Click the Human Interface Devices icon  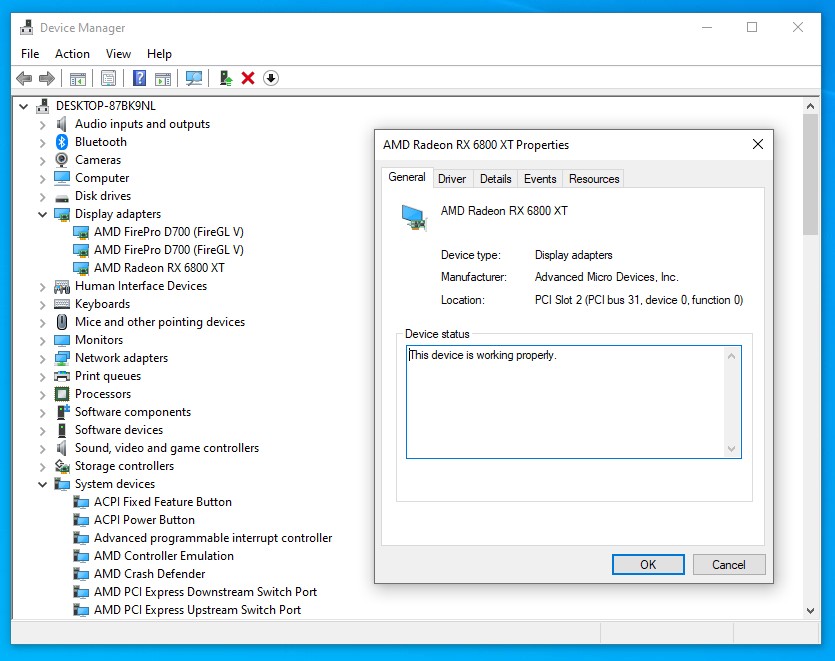pyautogui.click(x=62, y=287)
